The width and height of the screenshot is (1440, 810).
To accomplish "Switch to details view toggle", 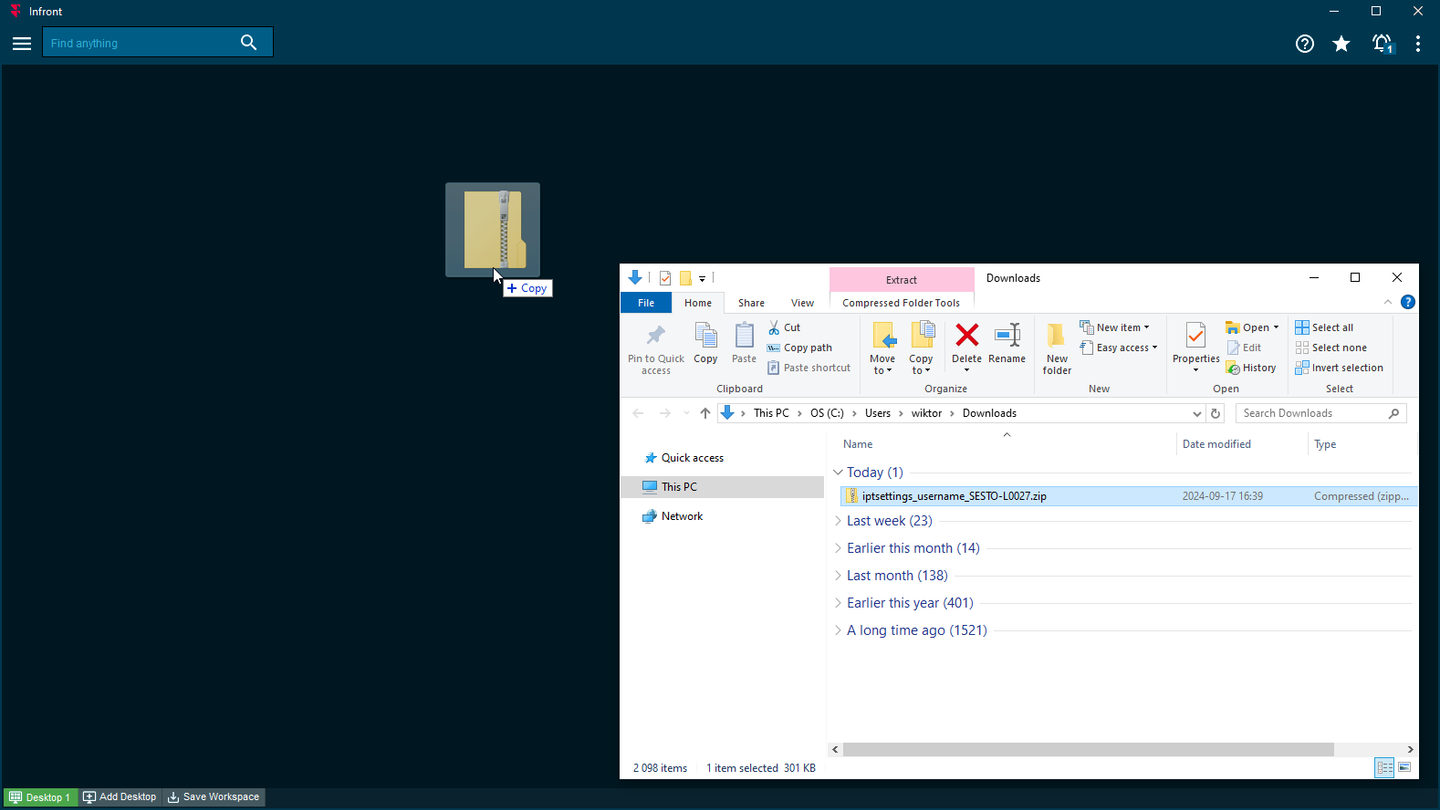I will (x=1384, y=768).
